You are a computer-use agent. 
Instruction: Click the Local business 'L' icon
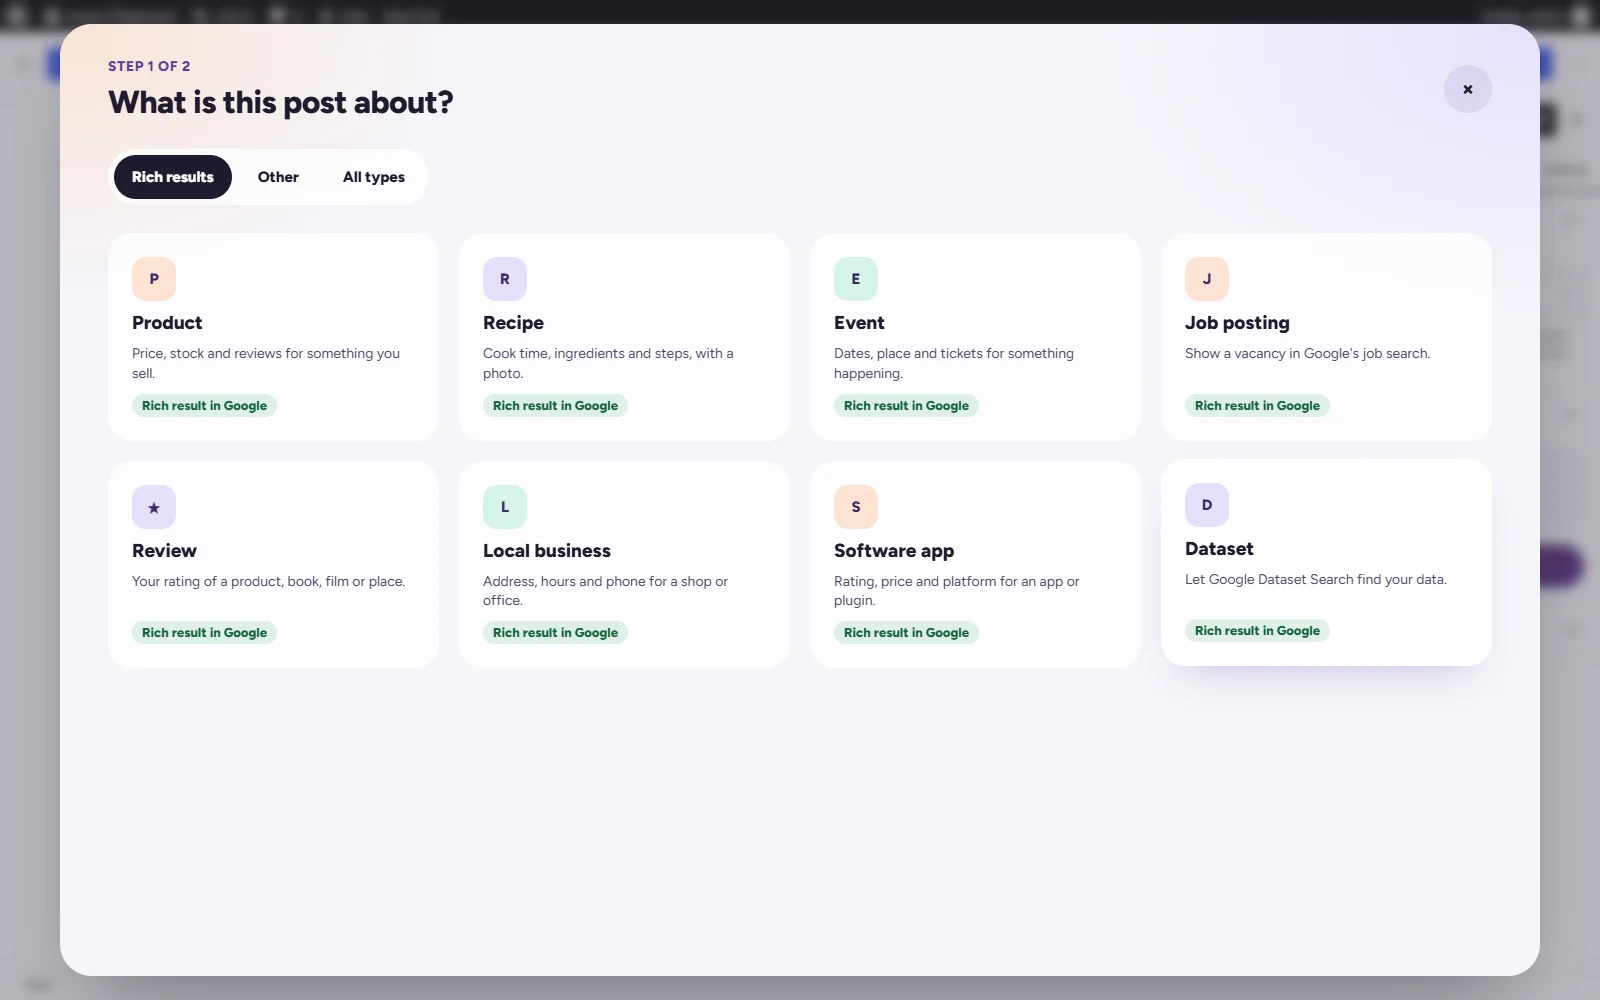point(505,507)
